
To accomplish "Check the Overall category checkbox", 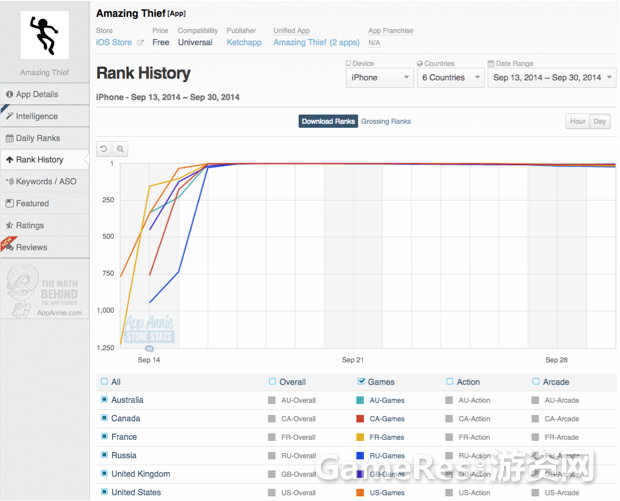I will pyautogui.click(x=272, y=382).
